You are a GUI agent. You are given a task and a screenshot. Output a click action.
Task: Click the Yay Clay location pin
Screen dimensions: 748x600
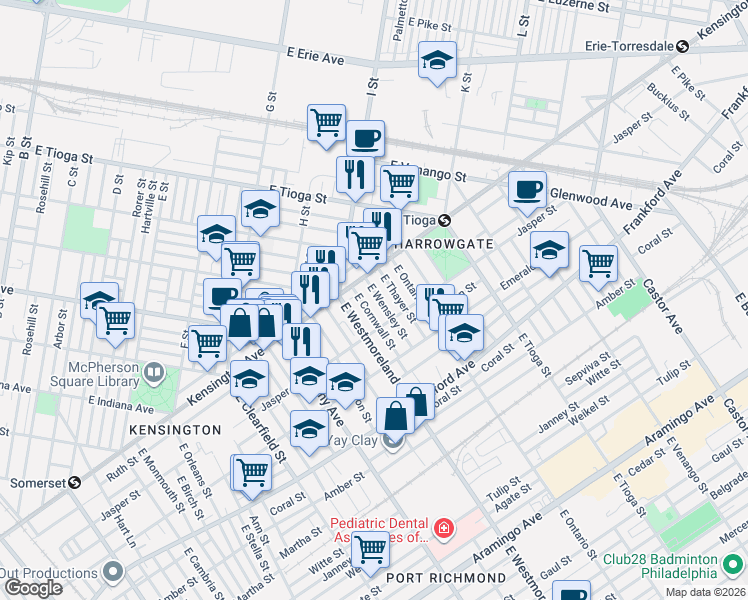tap(394, 442)
